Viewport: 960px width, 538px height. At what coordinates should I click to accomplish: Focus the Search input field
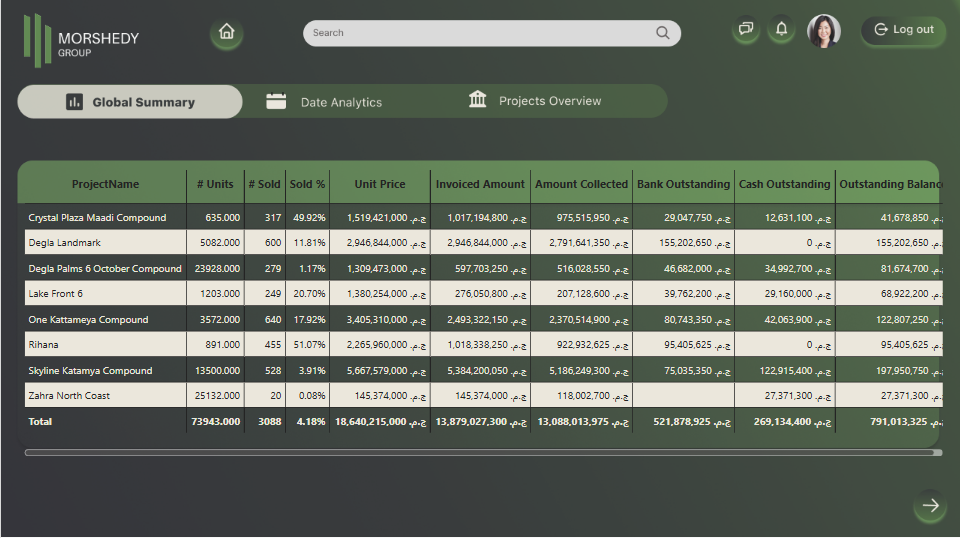click(x=492, y=33)
